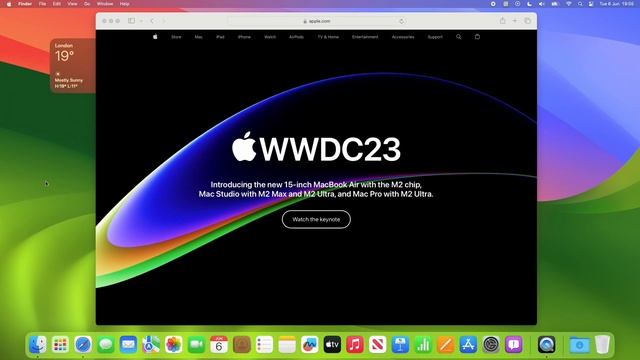
Task: Open the App Store in Dock
Action: point(468,344)
